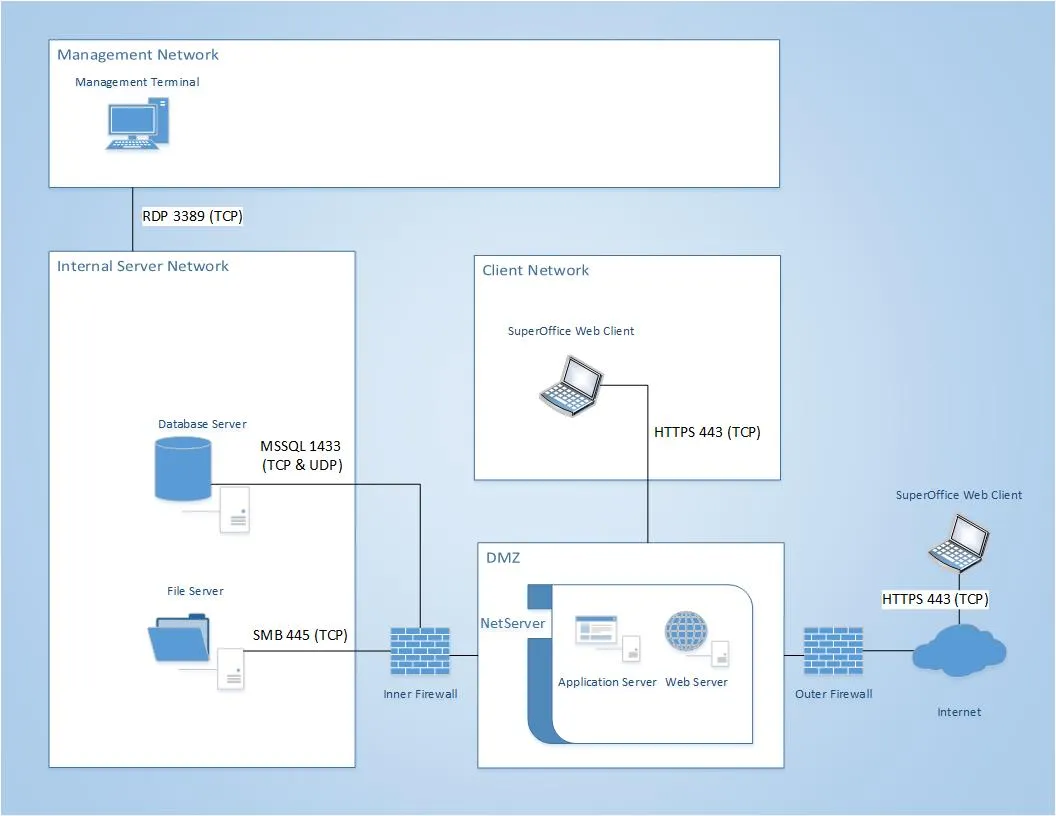Click the HTTPS 443 label in Client Network
Viewport: 1056px width, 816px height.
pos(707,432)
